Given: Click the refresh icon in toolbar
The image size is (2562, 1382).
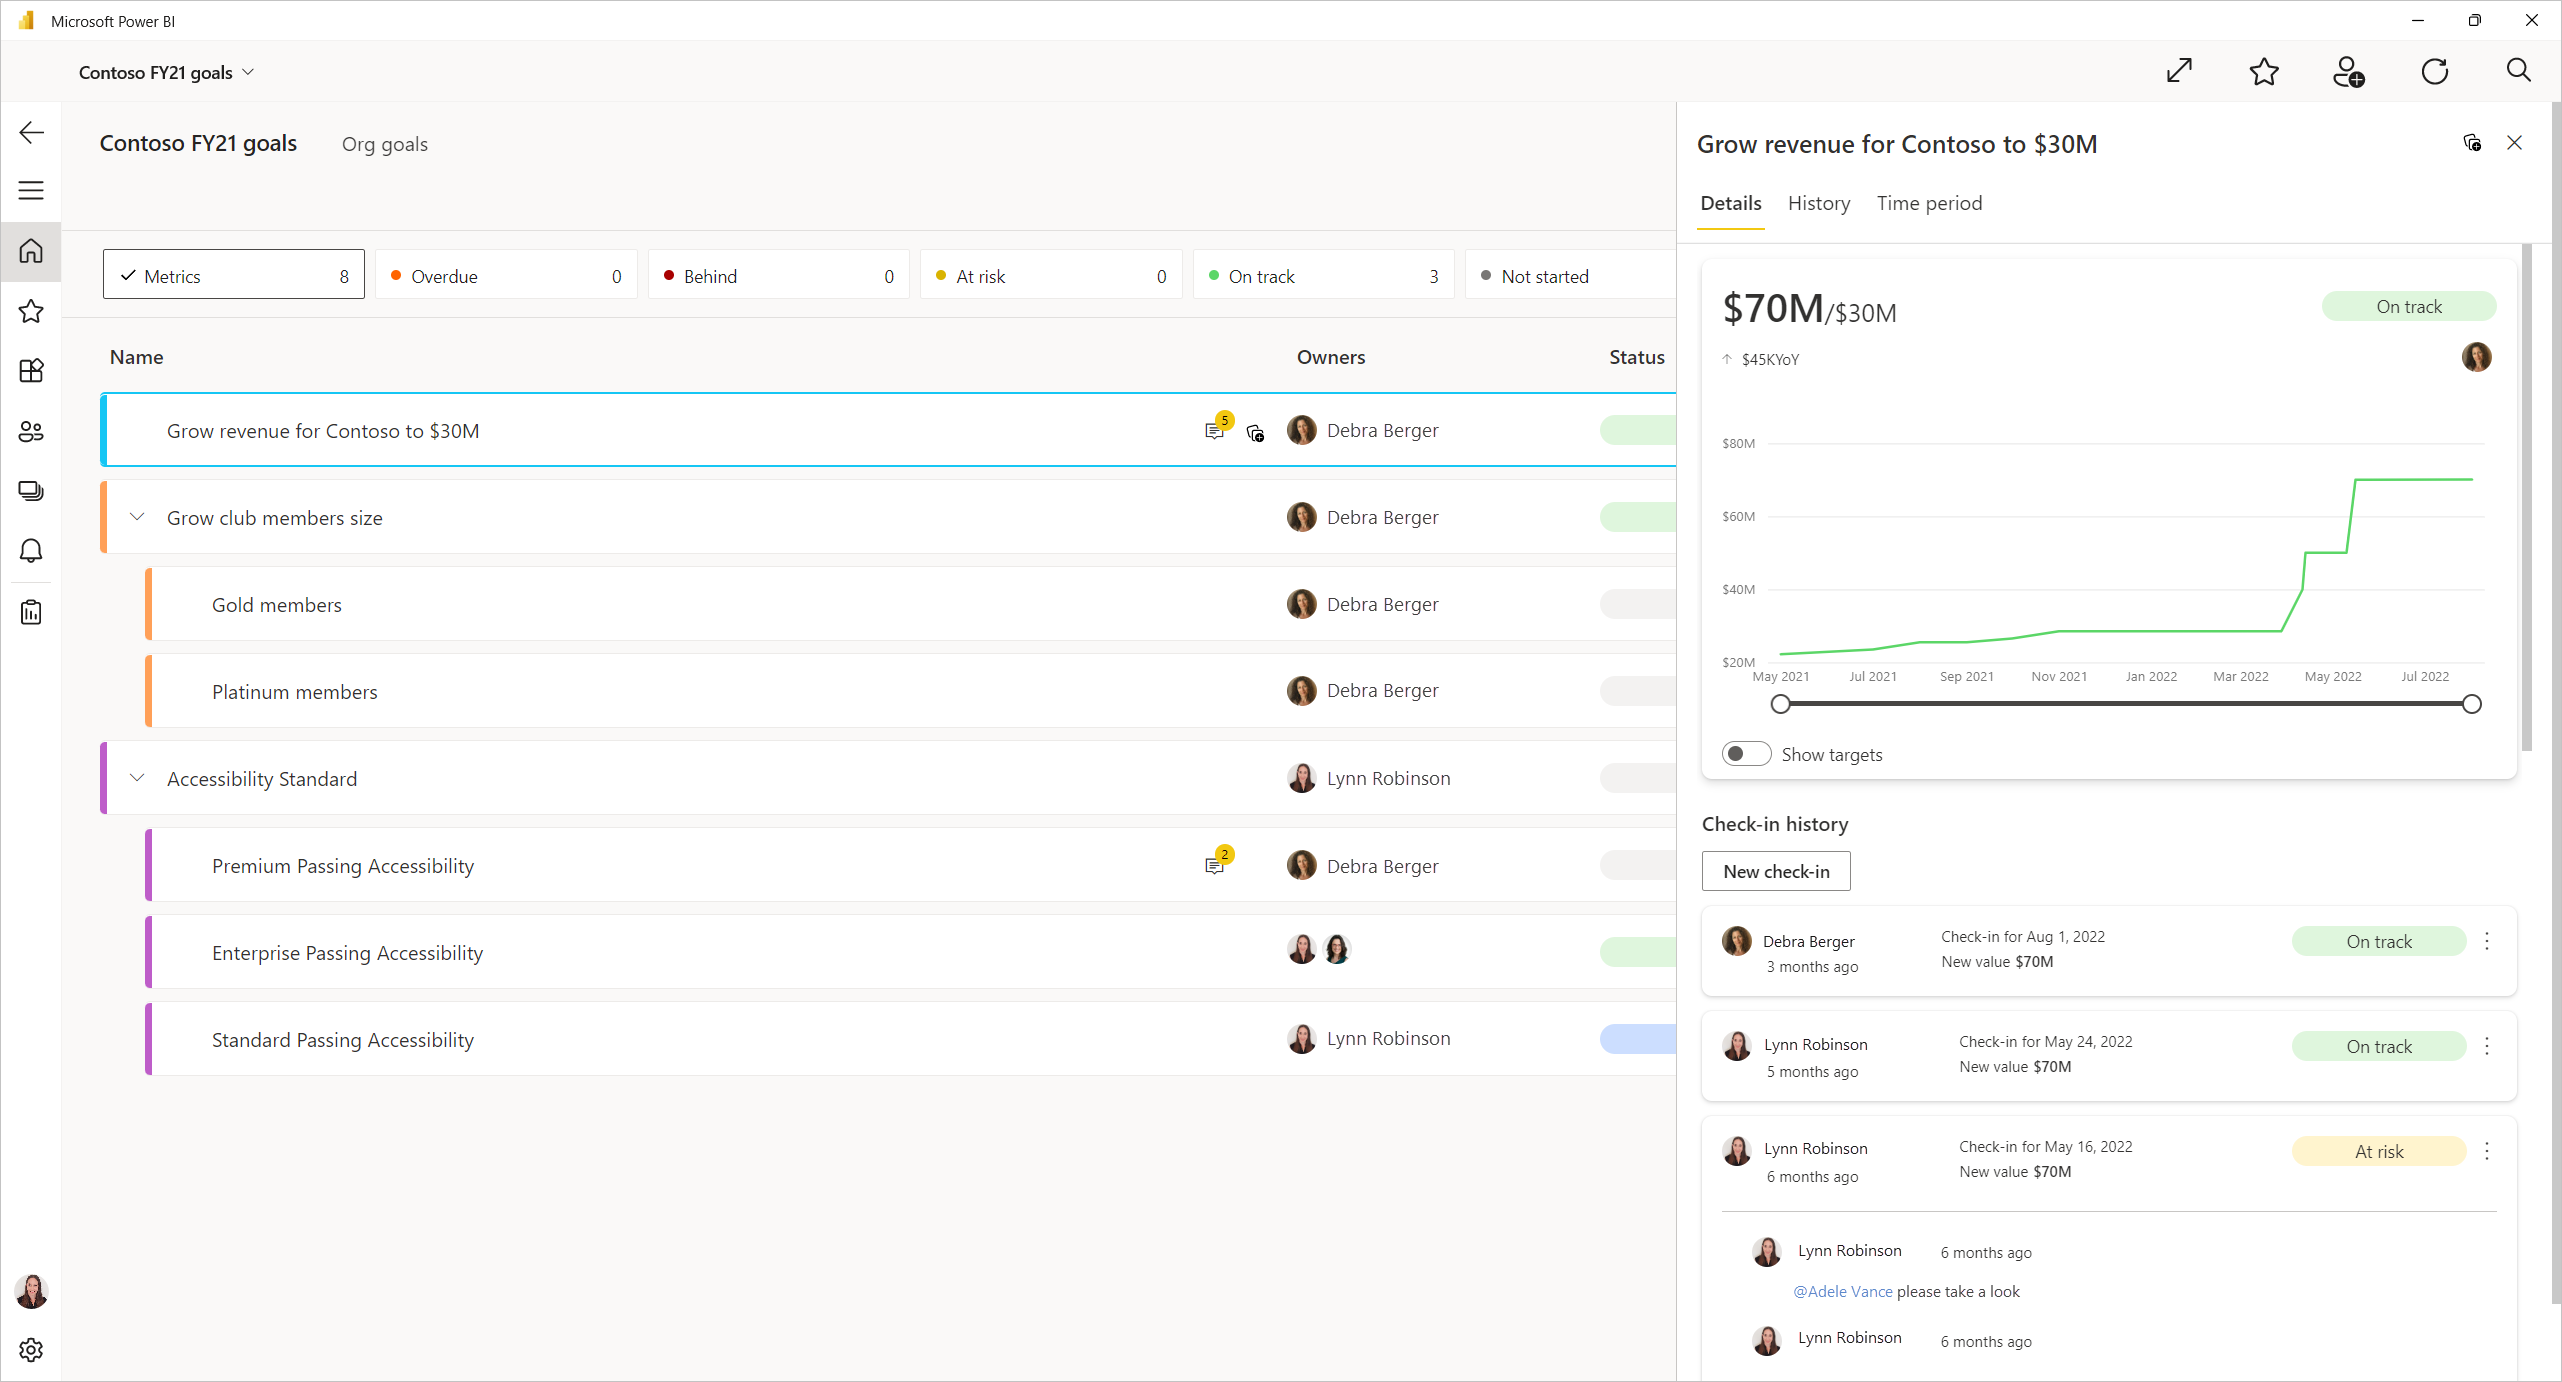Looking at the screenshot, I should (2434, 71).
